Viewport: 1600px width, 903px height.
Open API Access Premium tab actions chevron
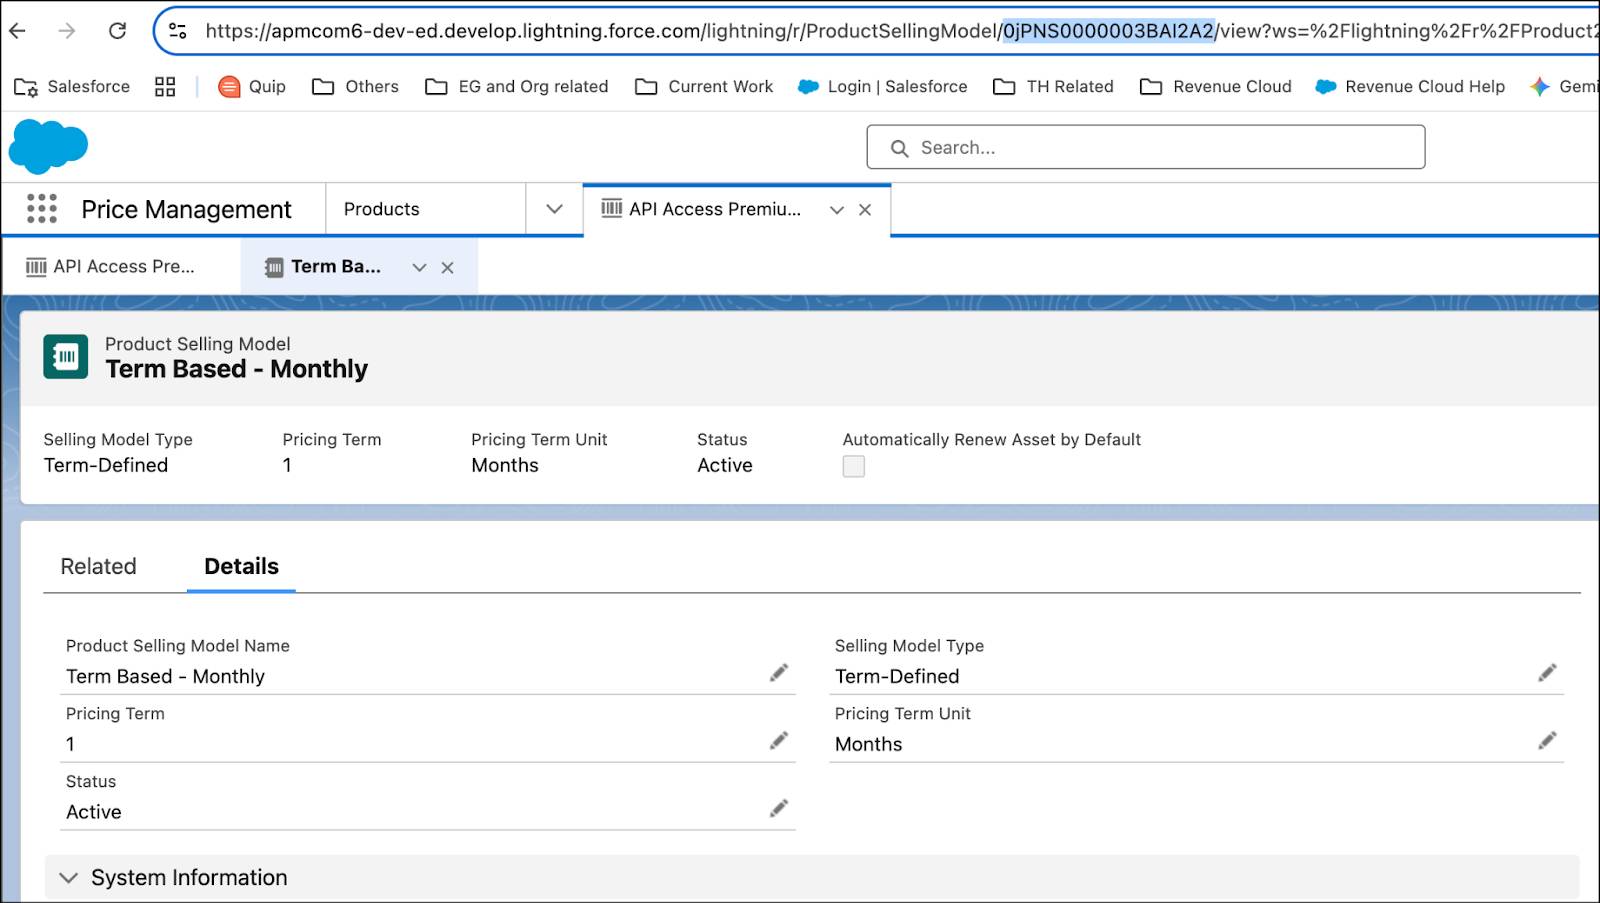click(837, 210)
